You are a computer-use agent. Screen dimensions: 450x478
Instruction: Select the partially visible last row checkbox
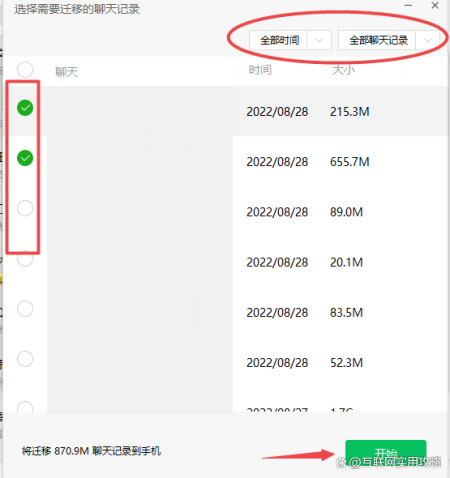pyautogui.click(x=25, y=407)
